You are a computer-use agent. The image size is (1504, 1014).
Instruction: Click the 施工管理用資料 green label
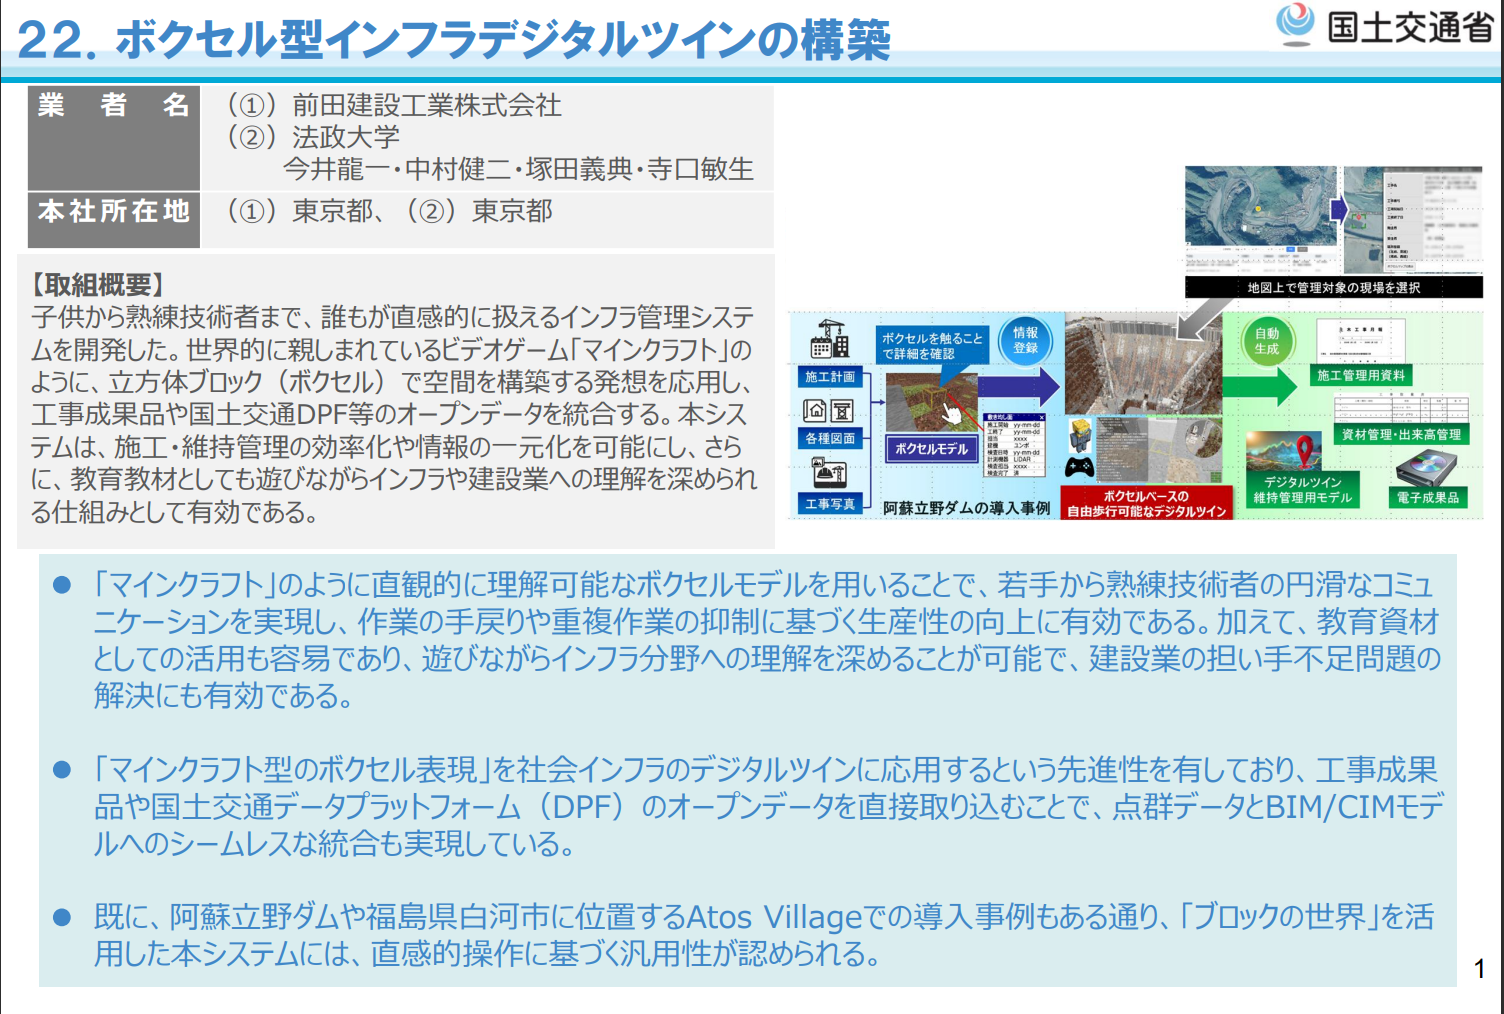pyautogui.click(x=1360, y=375)
